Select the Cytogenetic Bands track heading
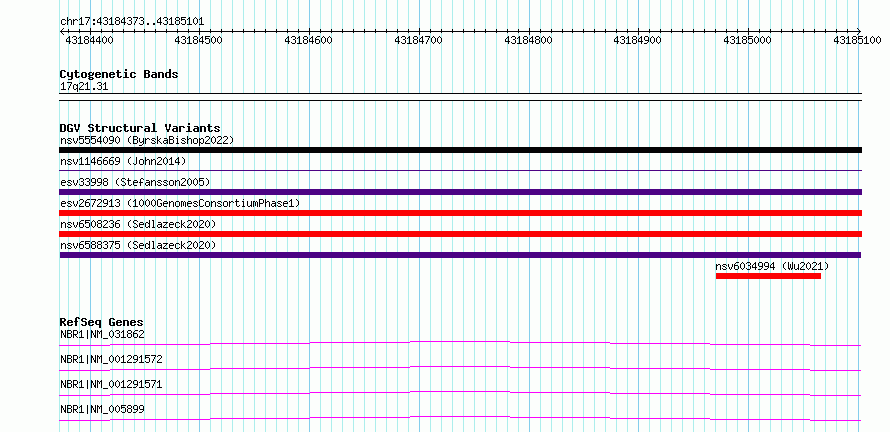Image resolution: width=890 pixels, height=432 pixels. (x=119, y=74)
